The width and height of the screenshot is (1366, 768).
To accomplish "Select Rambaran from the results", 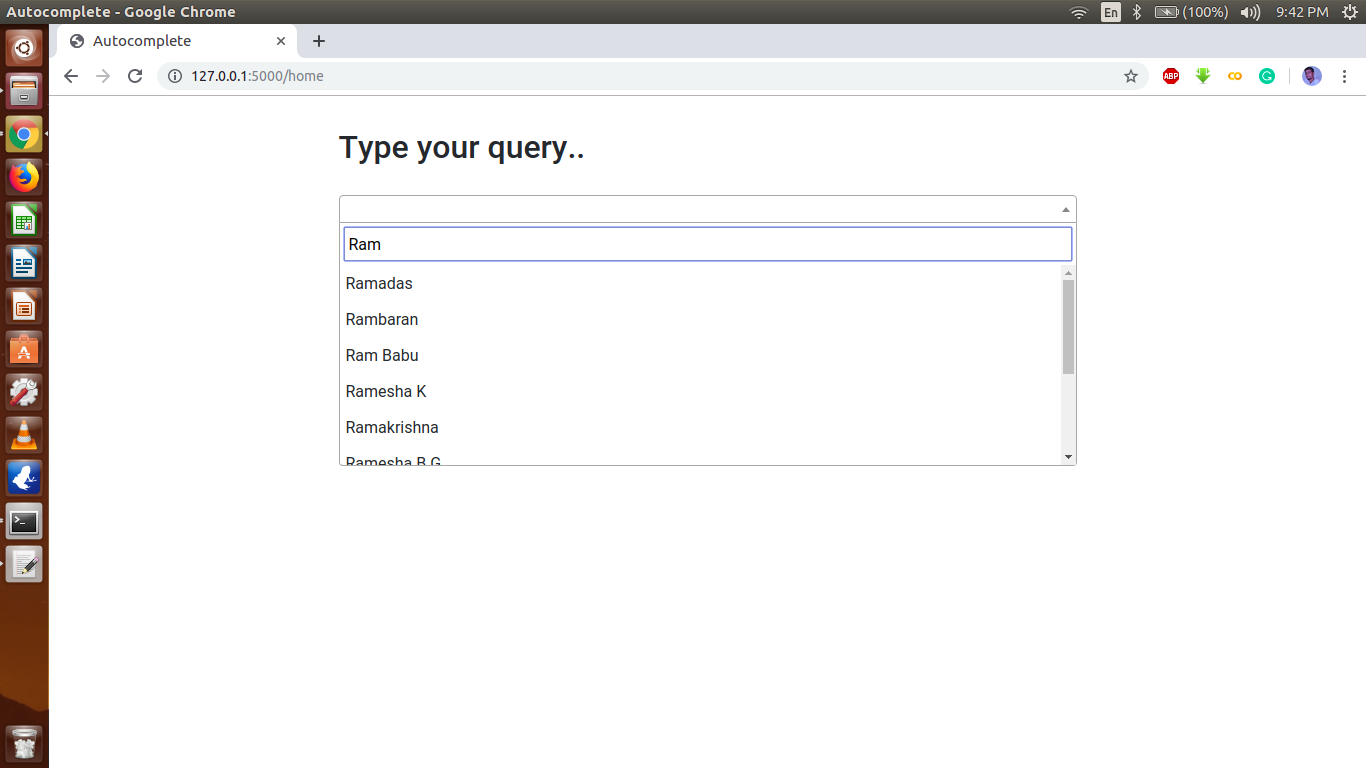I will coord(700,319).
